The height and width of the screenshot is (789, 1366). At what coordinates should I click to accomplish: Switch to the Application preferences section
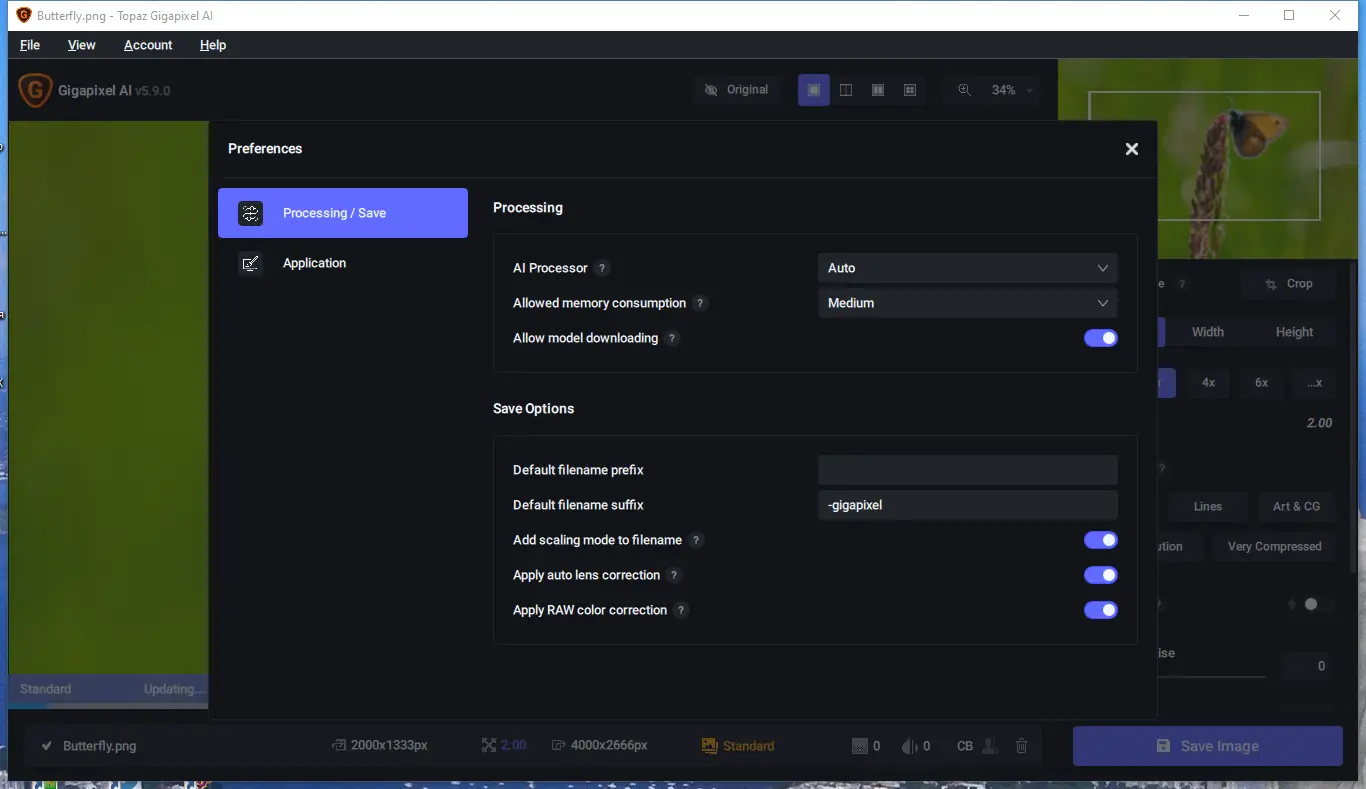click(343, 263)
